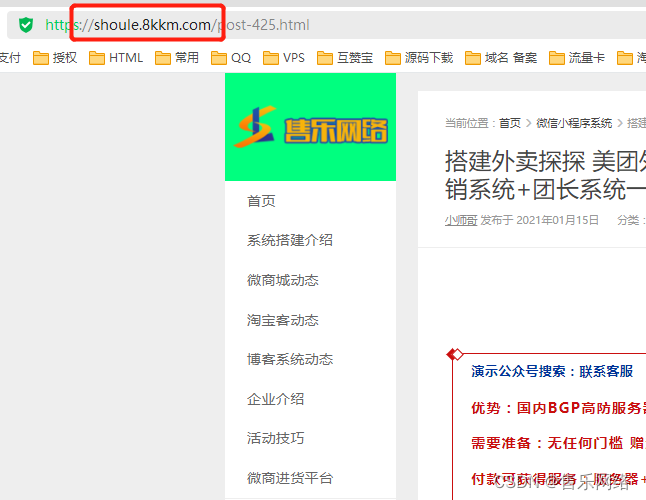
Task: Click the publish date 2021年01月15日 text
Action: point(557,220)
